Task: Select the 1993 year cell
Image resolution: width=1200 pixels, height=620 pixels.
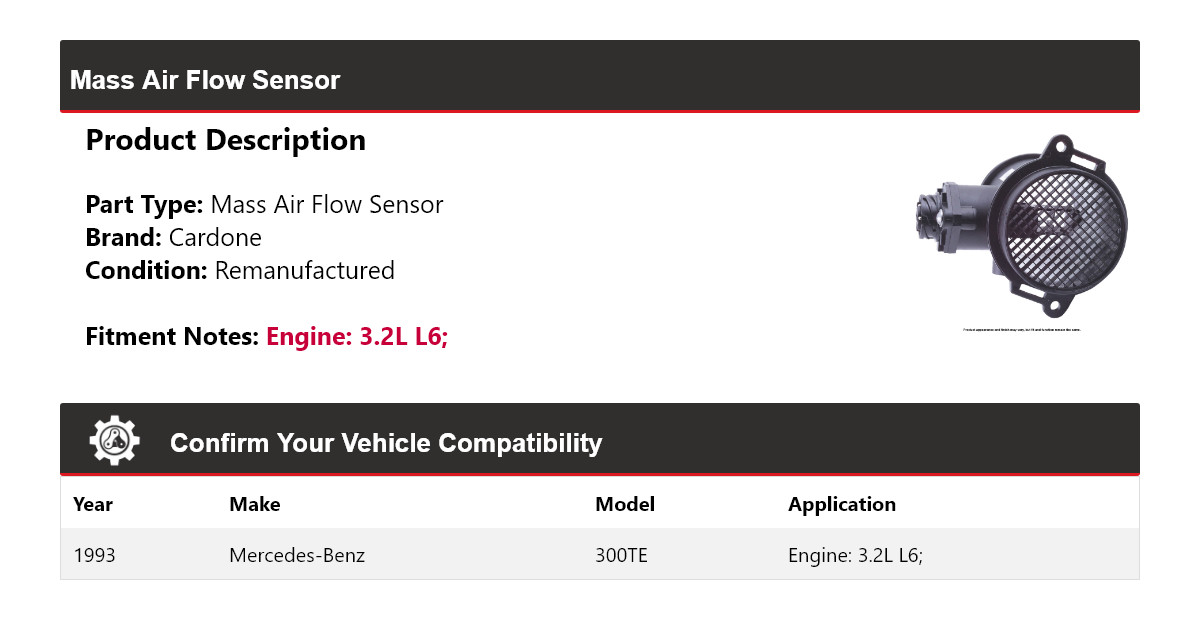Action: tap(95, 554)
